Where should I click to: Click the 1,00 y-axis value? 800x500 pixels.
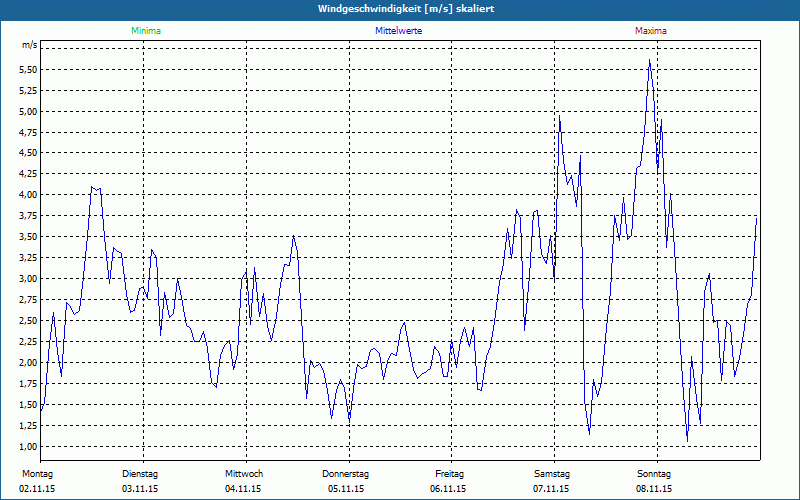click(x=29, y=446)
